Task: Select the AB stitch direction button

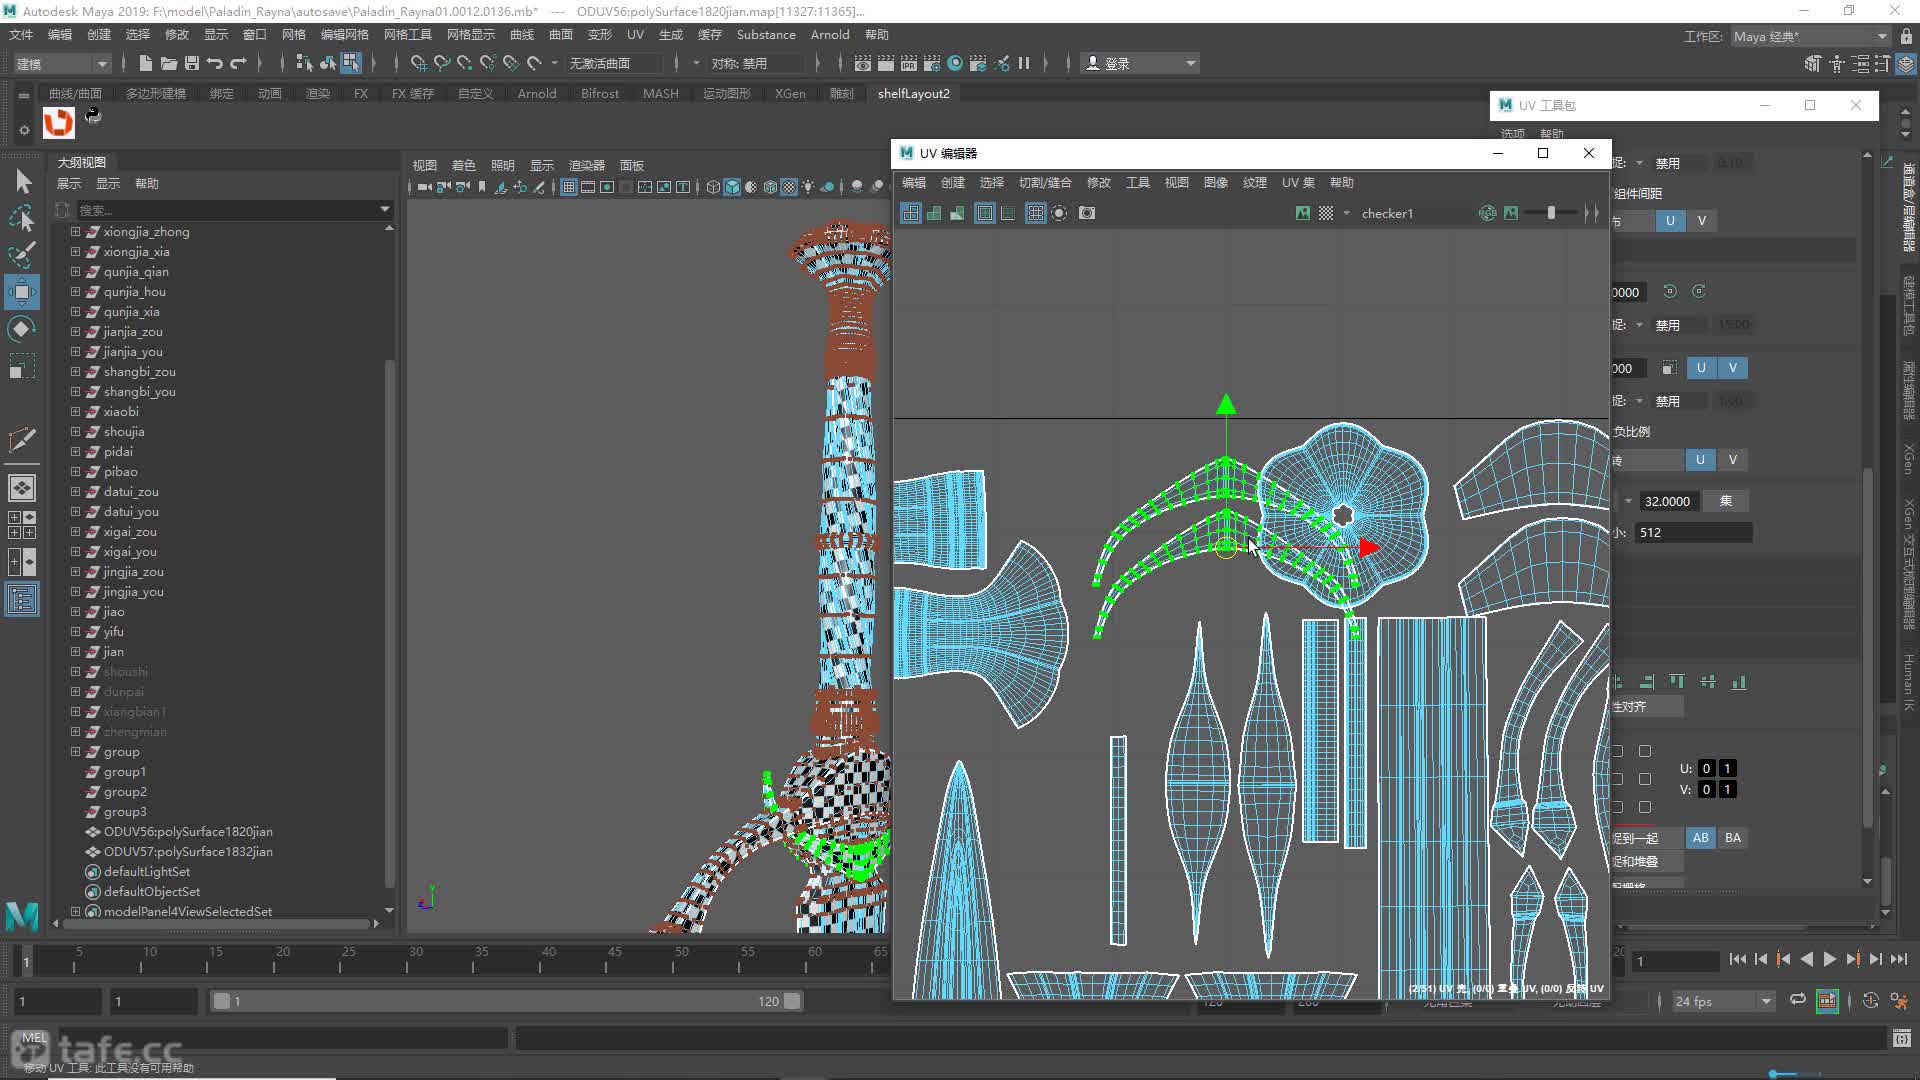Action: 1701,838
